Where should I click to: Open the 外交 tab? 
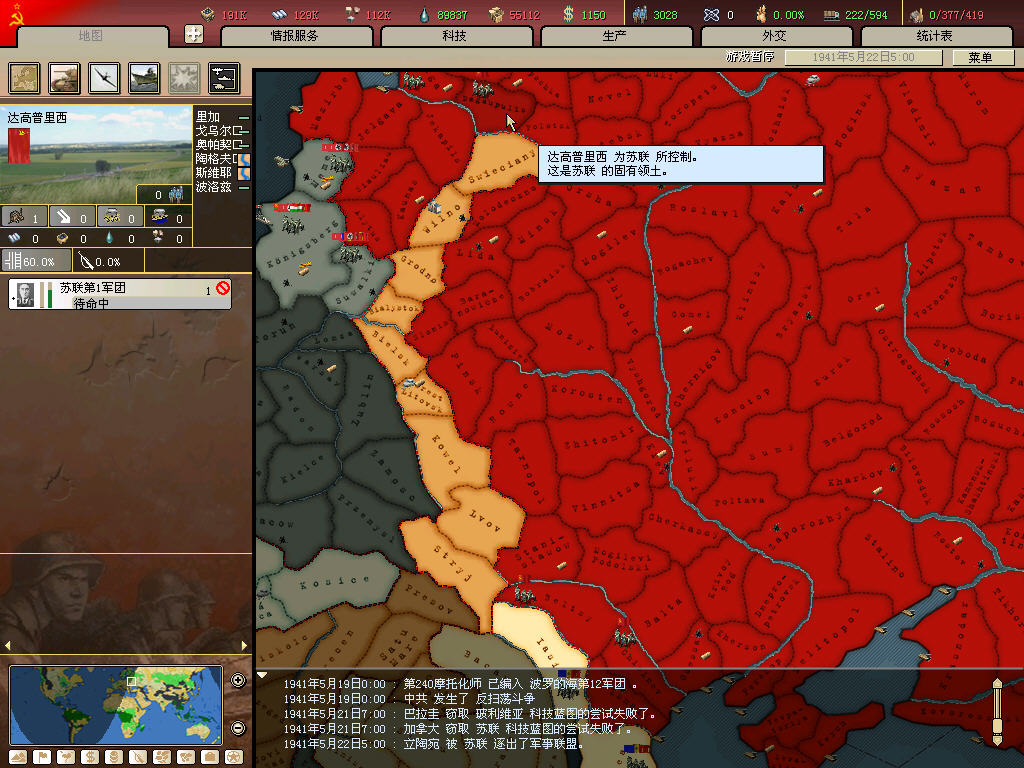coord(775,36)
